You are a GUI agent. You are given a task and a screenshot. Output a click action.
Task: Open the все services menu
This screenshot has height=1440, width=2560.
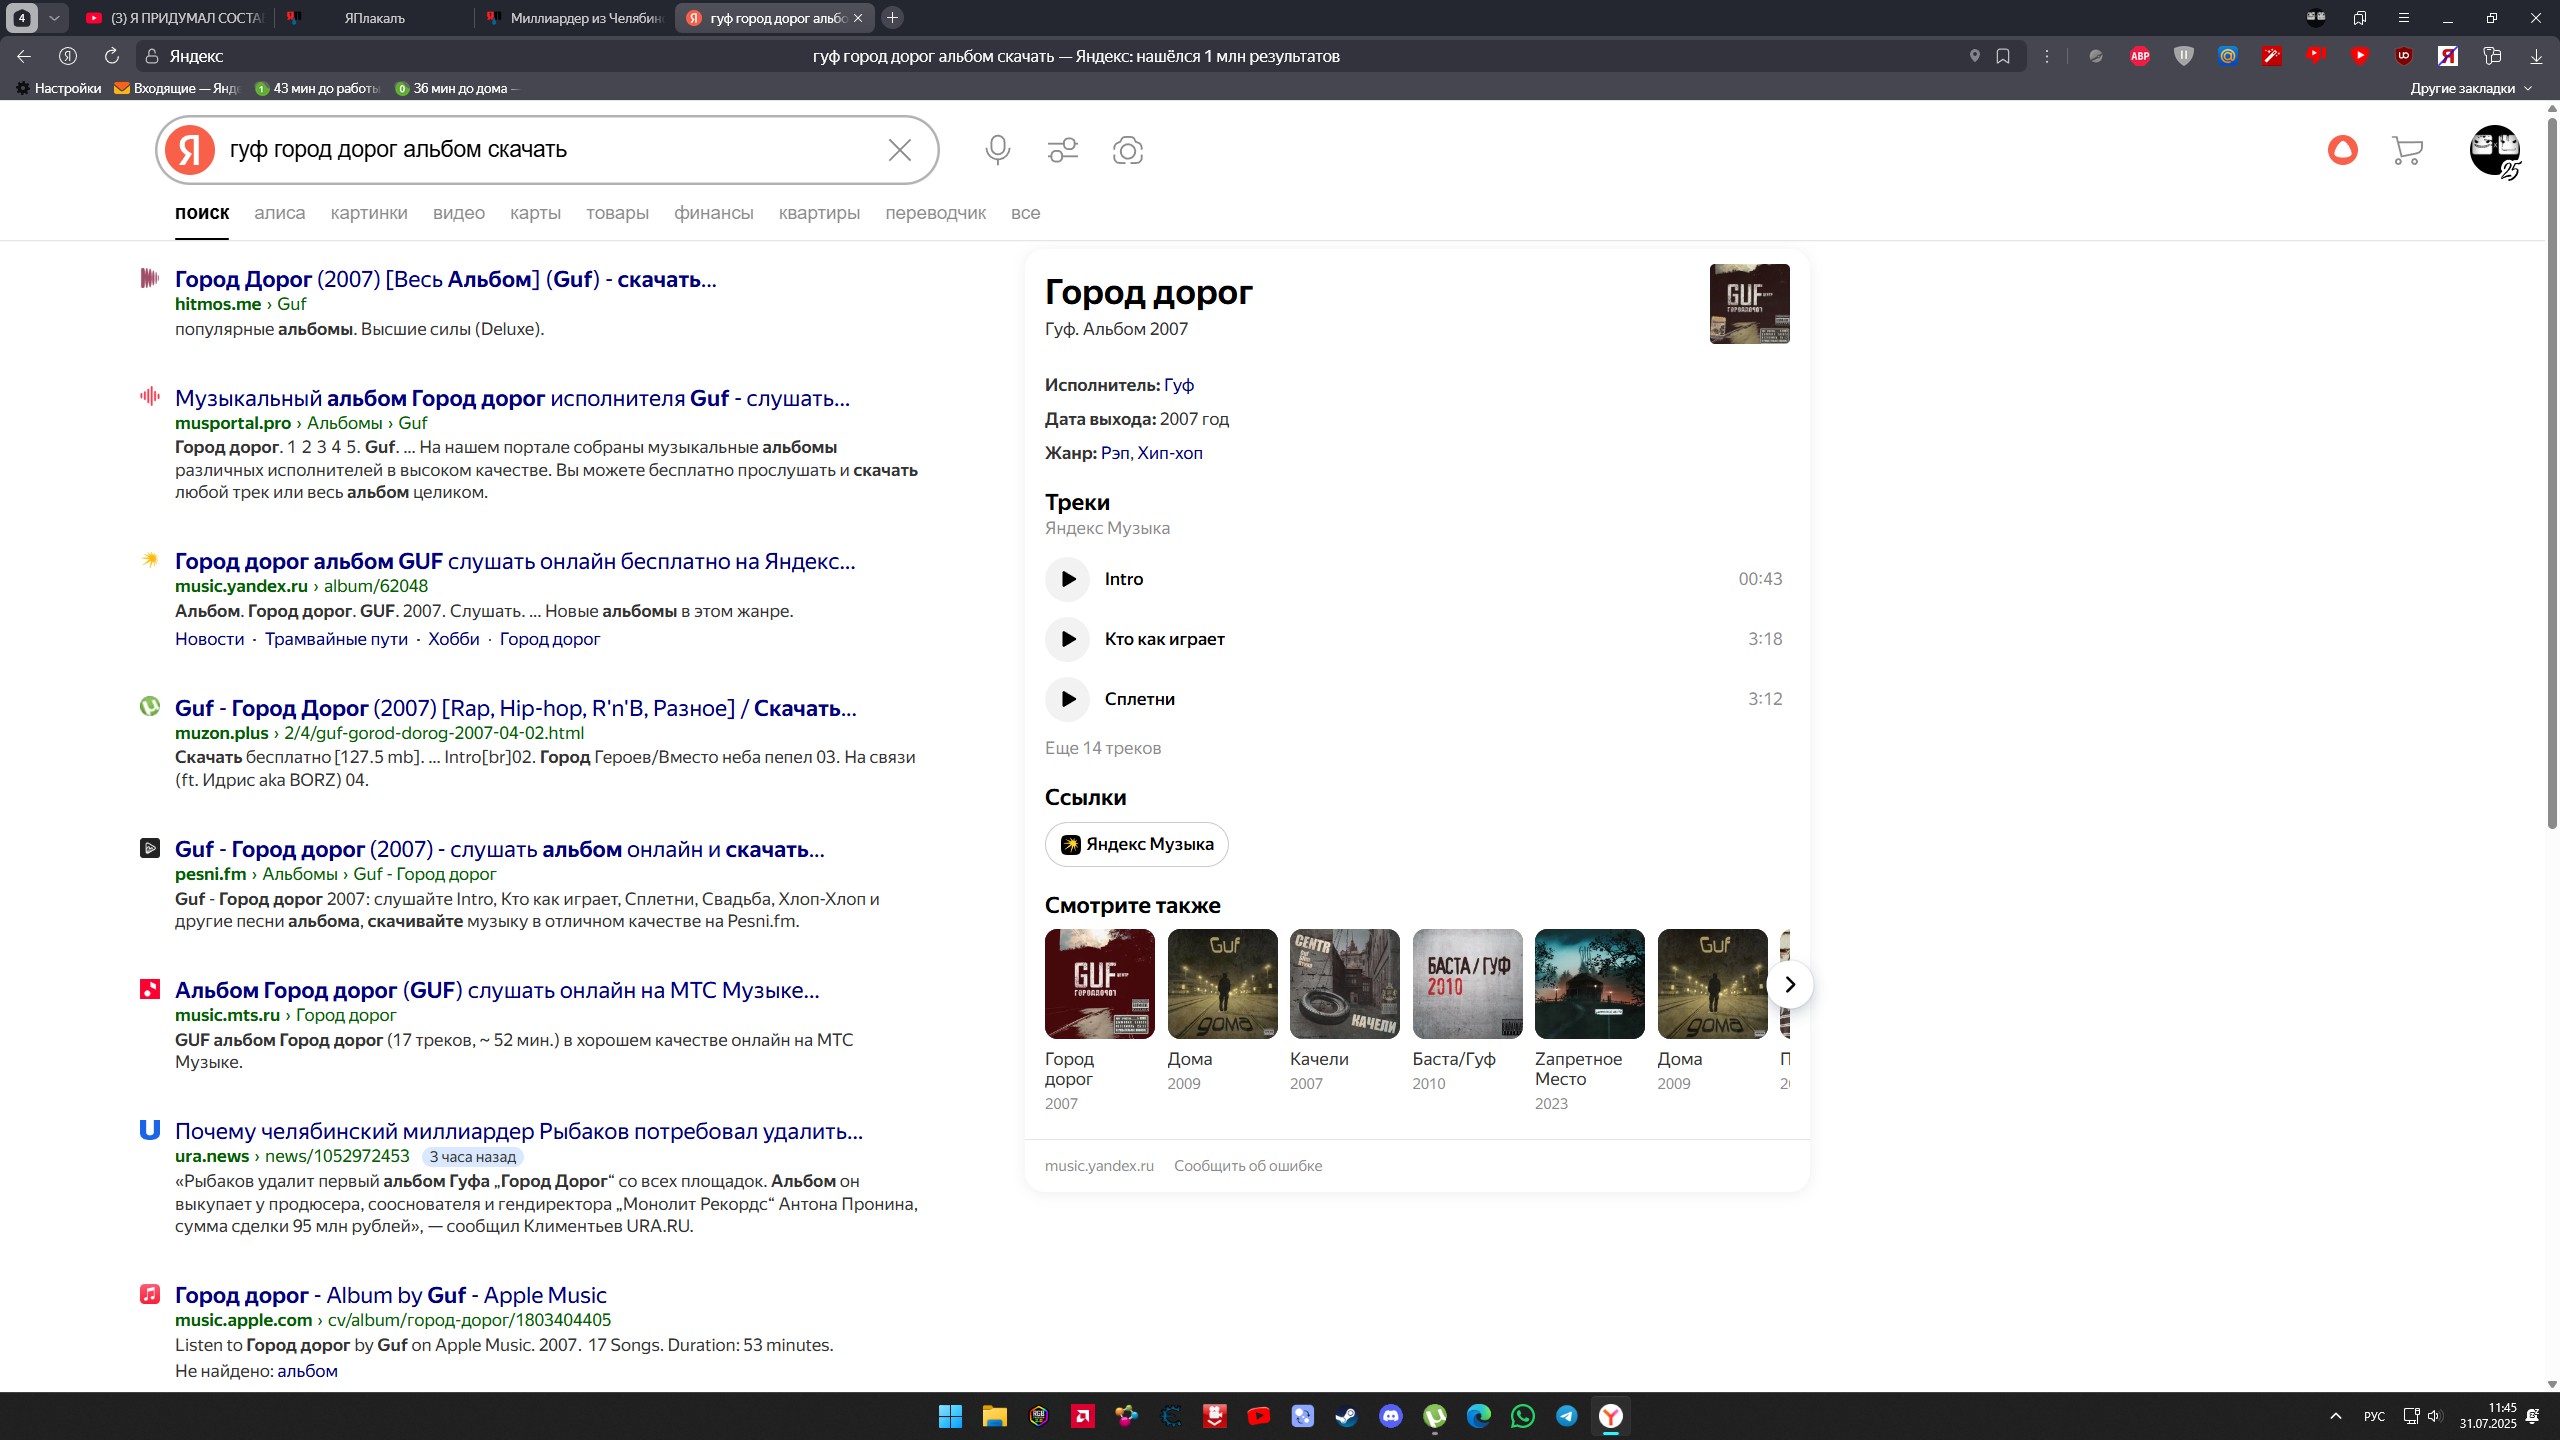tap(1025, 213)
